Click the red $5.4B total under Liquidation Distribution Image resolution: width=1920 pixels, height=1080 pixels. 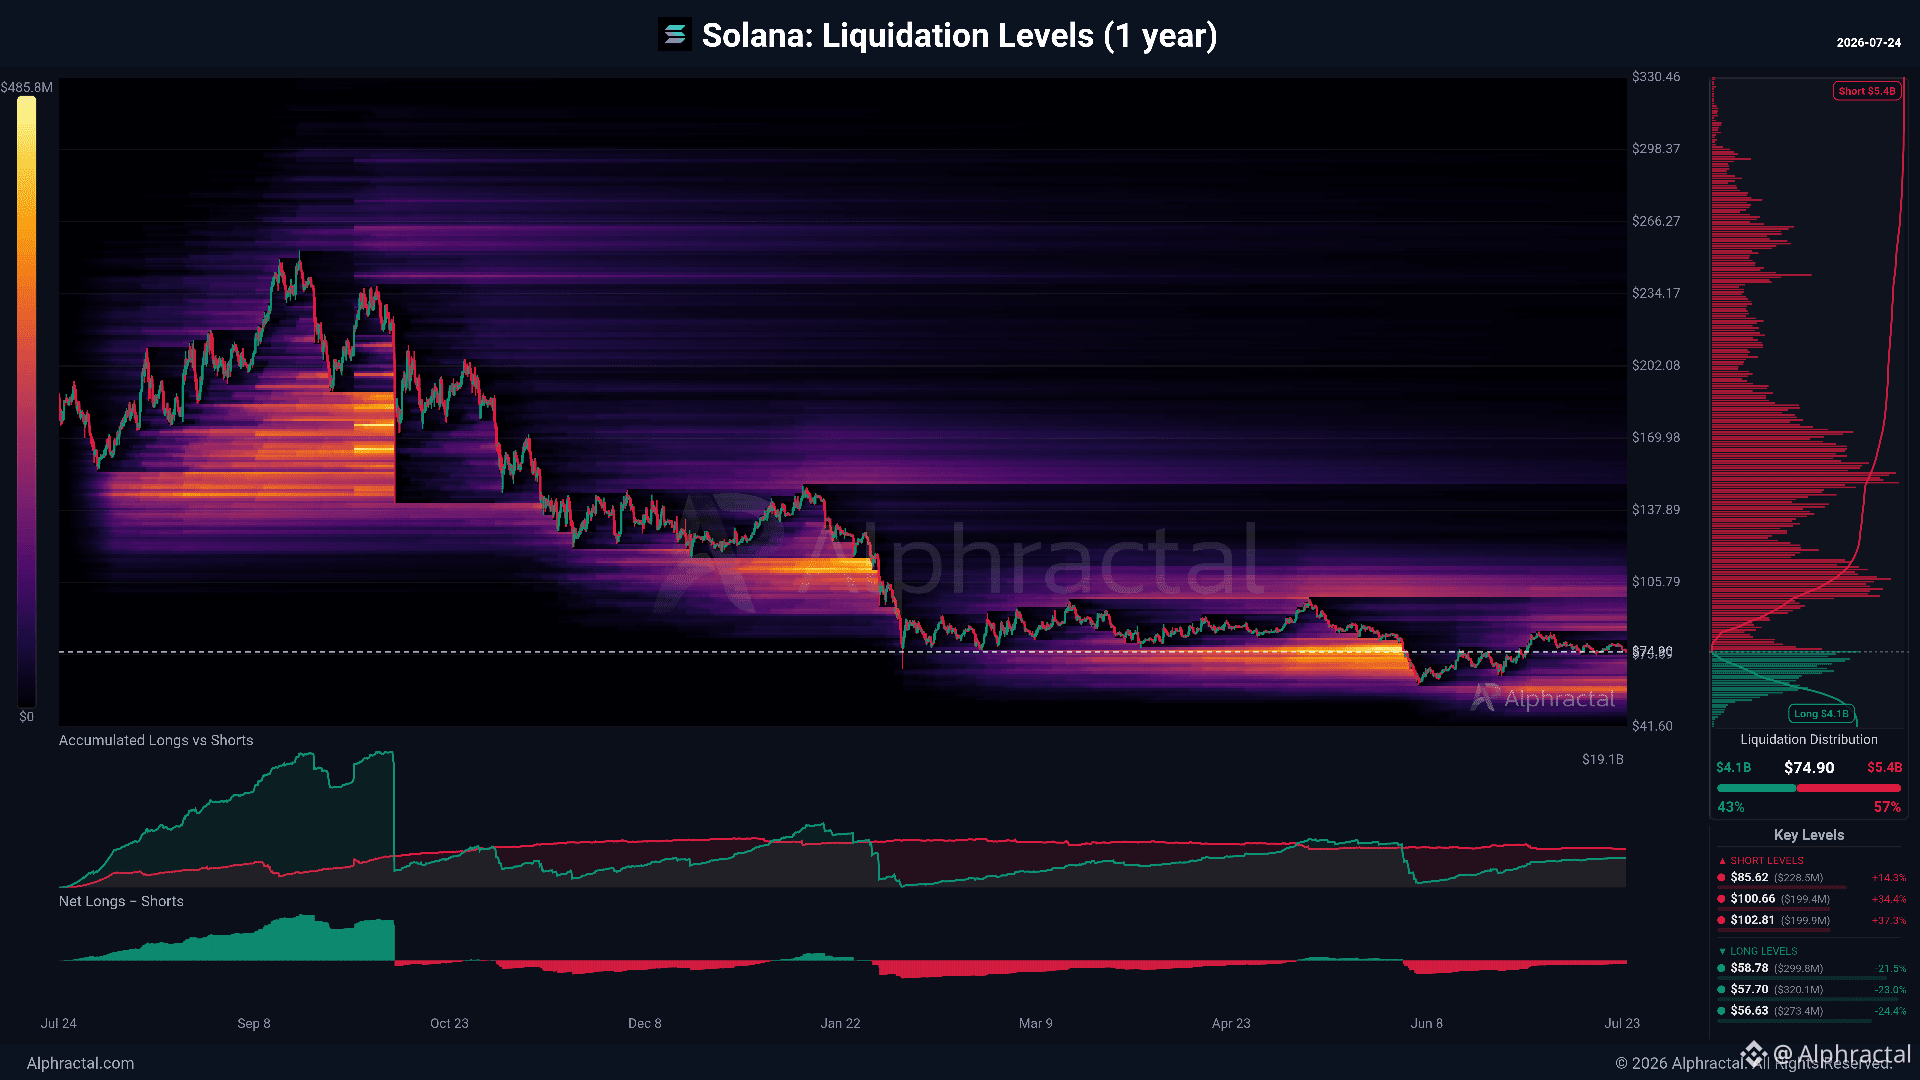pos(1885,768)
